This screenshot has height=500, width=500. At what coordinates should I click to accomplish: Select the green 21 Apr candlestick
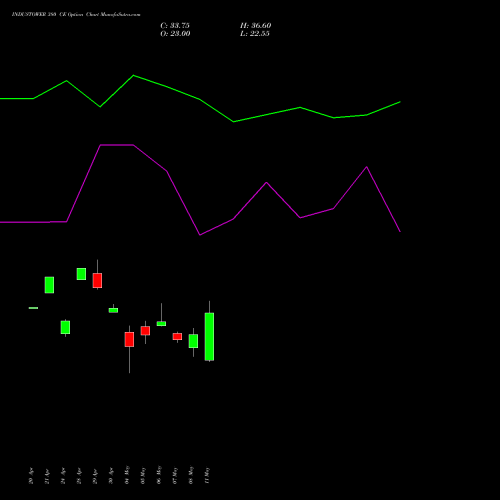pyautogui.click(x=49, y=285)
